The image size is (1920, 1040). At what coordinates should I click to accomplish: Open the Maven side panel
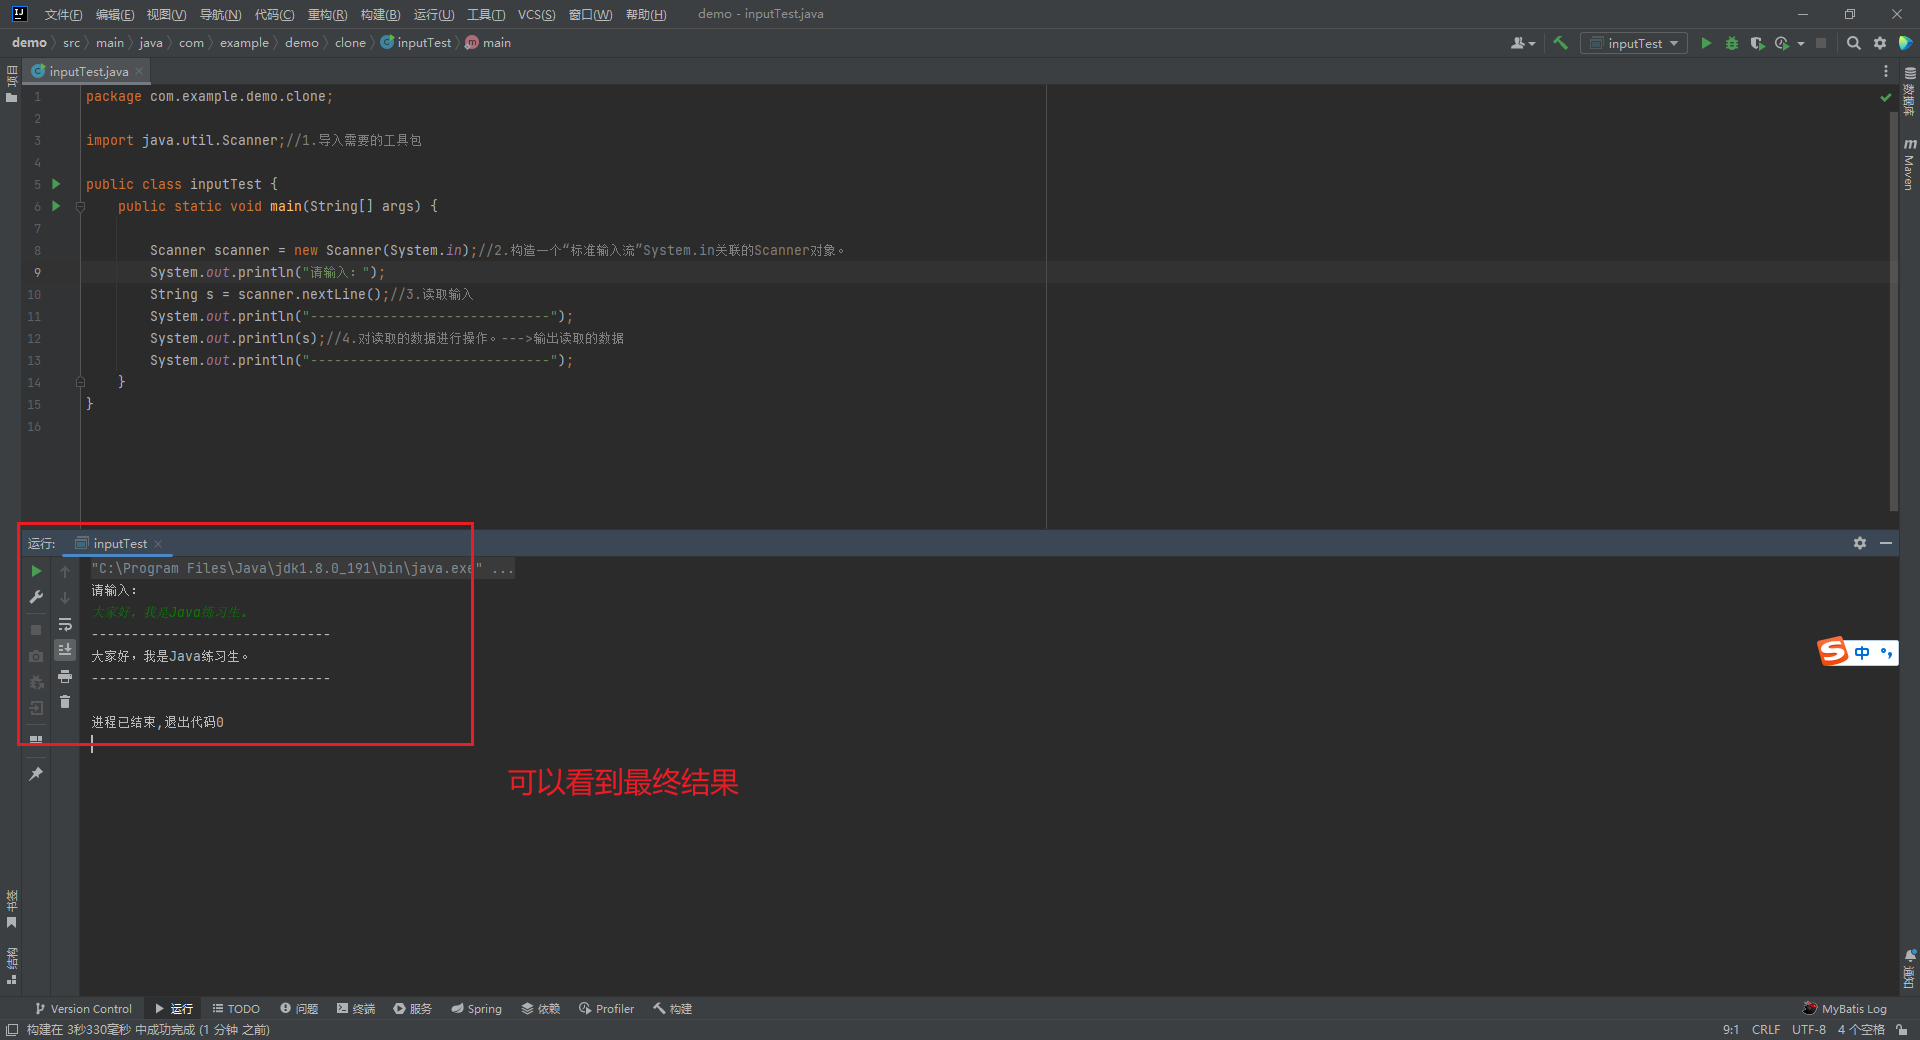(x=1910, y=163)
